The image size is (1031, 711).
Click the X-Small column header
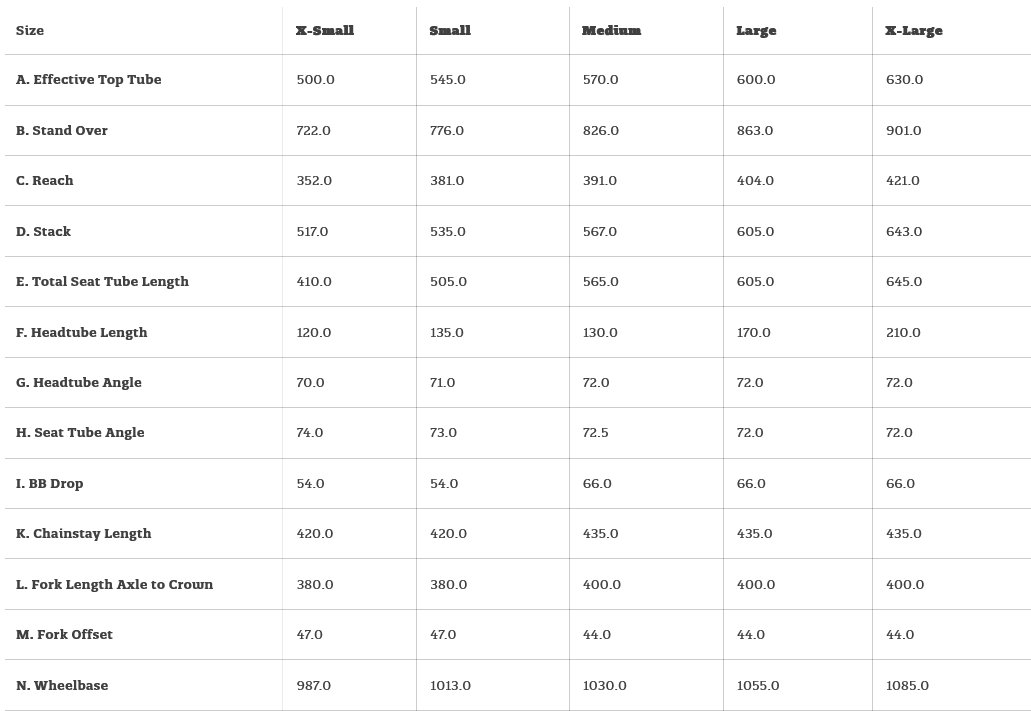click(325, 31)
